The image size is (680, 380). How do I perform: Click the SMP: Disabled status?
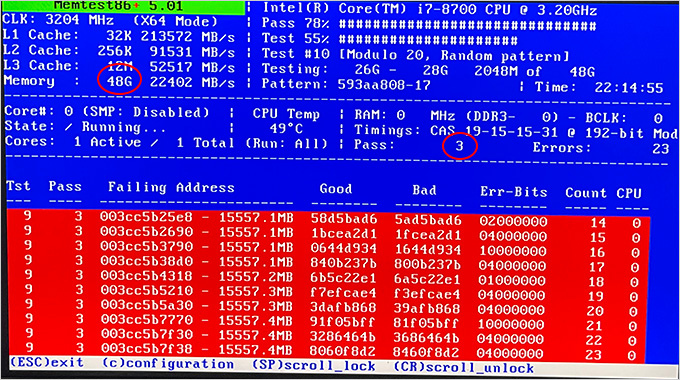(x=145, y=112)
